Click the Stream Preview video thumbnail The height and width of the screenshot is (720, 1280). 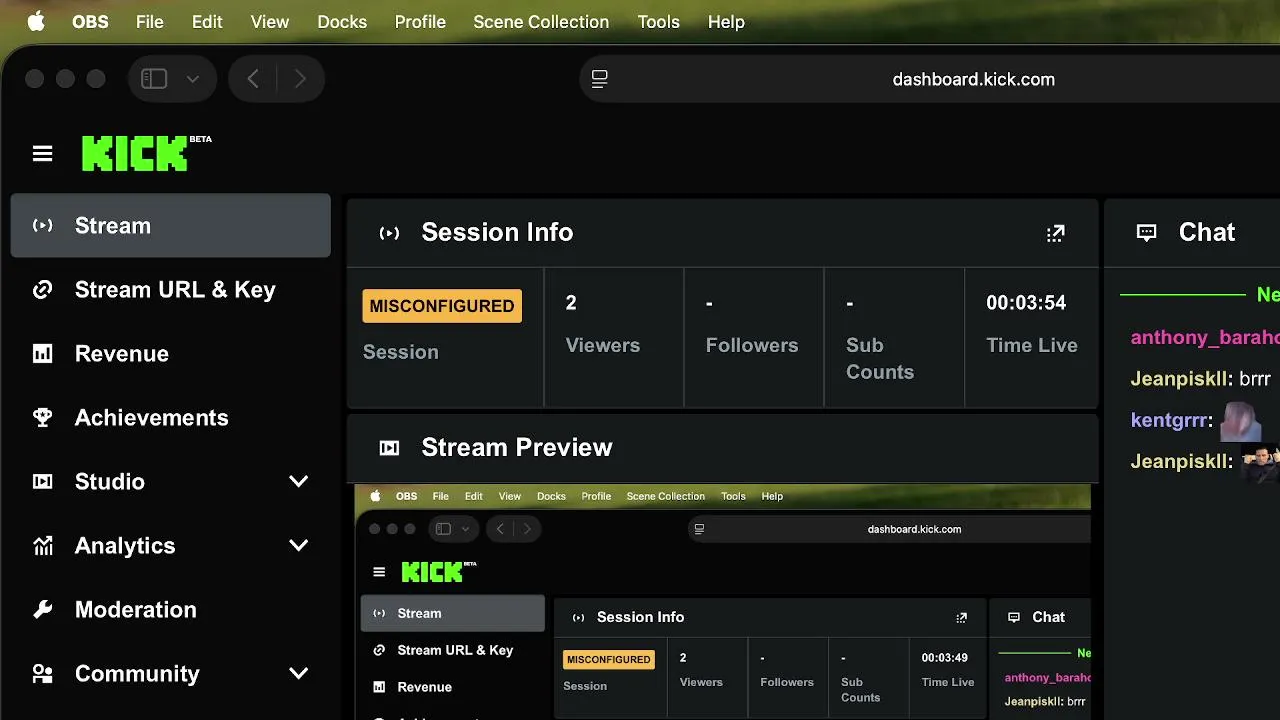tap(723, 602)
